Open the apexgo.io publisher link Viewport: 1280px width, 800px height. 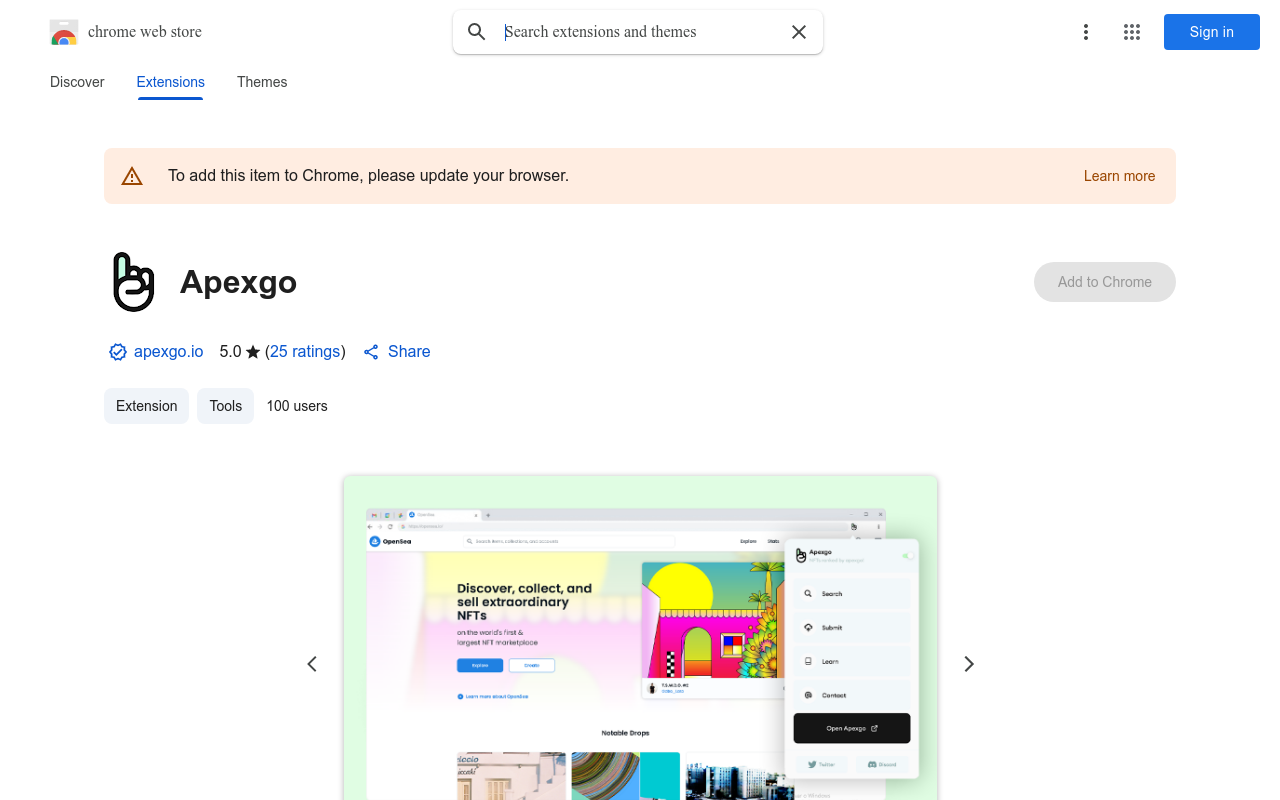(x=169, y=352)
